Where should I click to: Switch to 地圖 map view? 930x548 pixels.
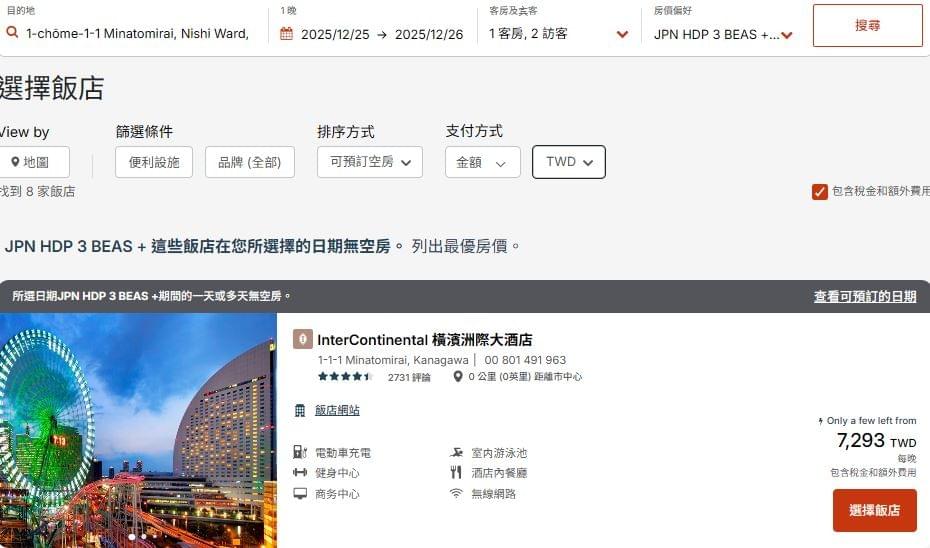(33, 162)
